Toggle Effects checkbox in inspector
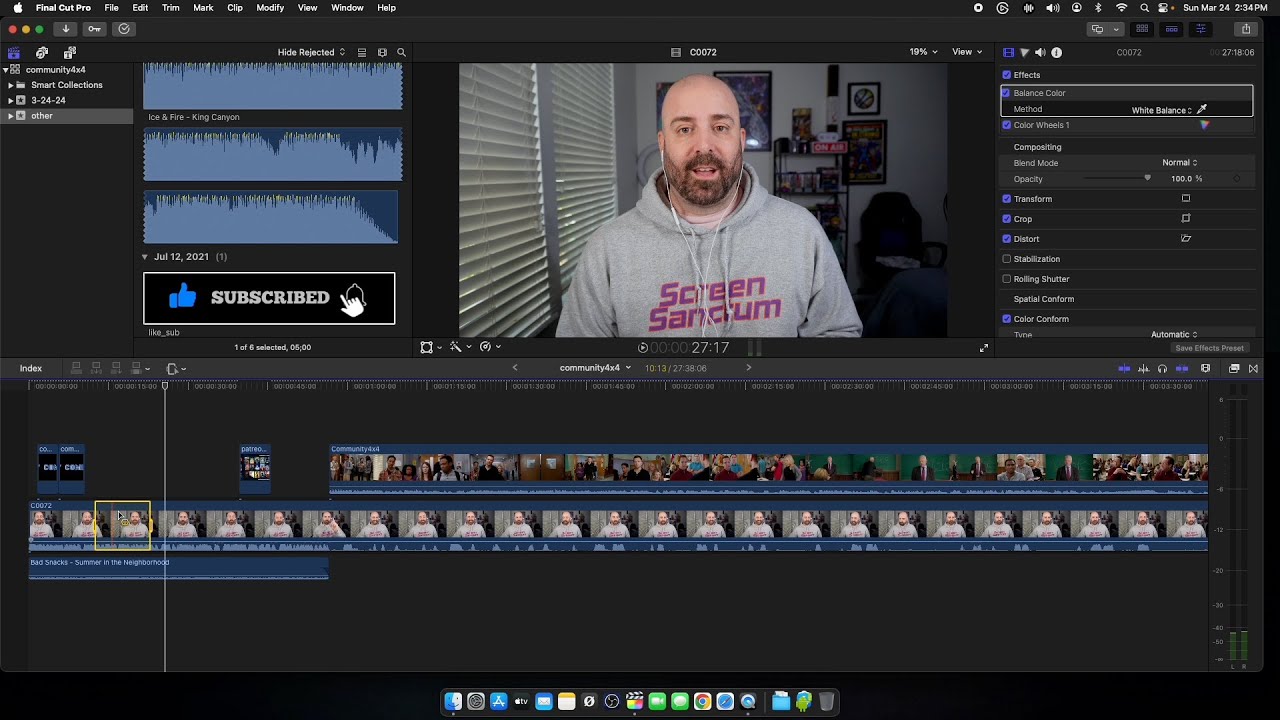The width and height of the screenshot is (1280, 720). pos(1007,75)
